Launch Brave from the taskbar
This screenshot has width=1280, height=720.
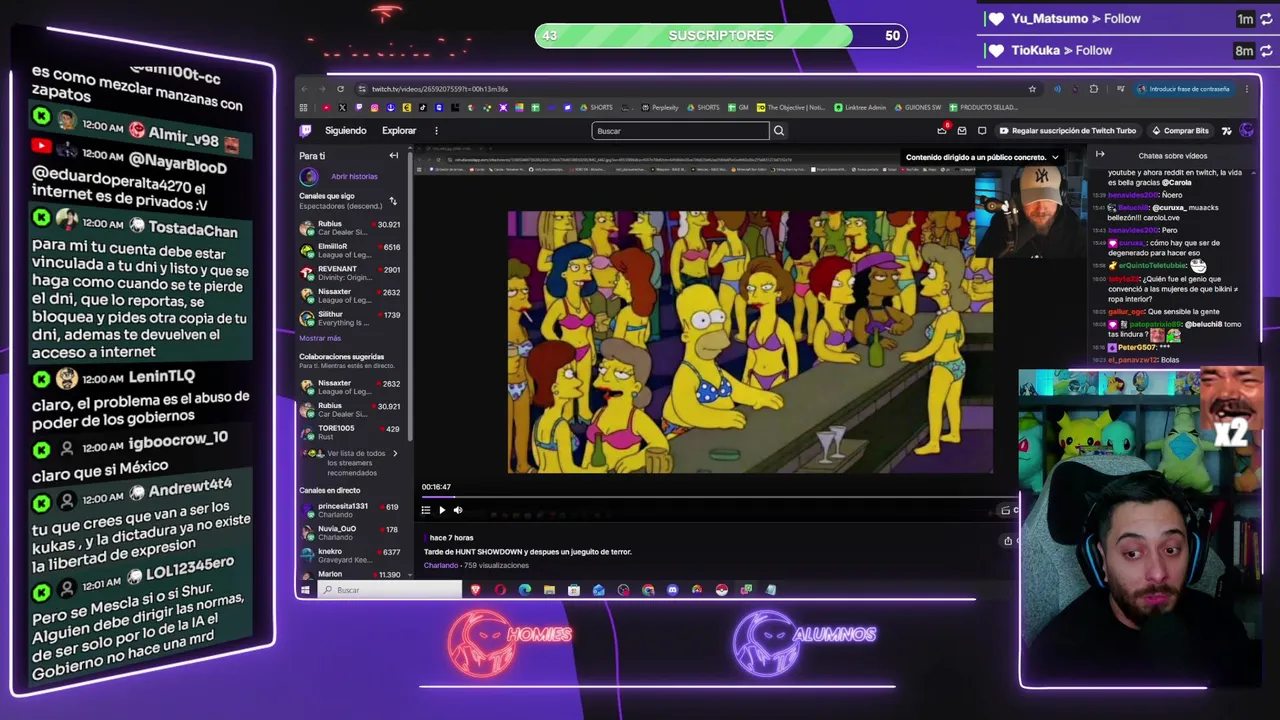point(476,590)
